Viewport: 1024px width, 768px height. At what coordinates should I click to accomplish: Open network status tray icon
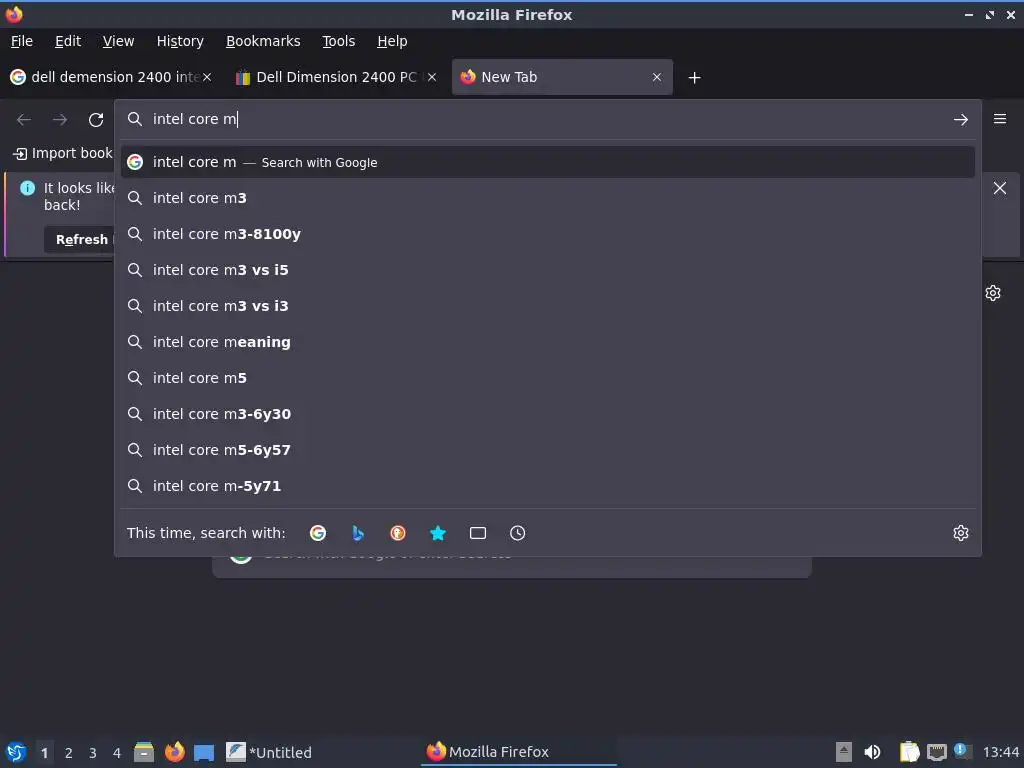click(936, 752)
